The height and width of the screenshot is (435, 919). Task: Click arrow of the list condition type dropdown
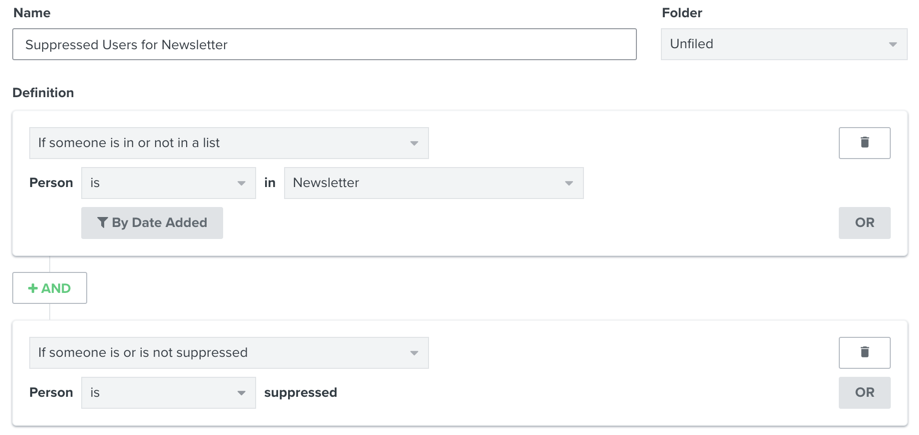(414, 143)
